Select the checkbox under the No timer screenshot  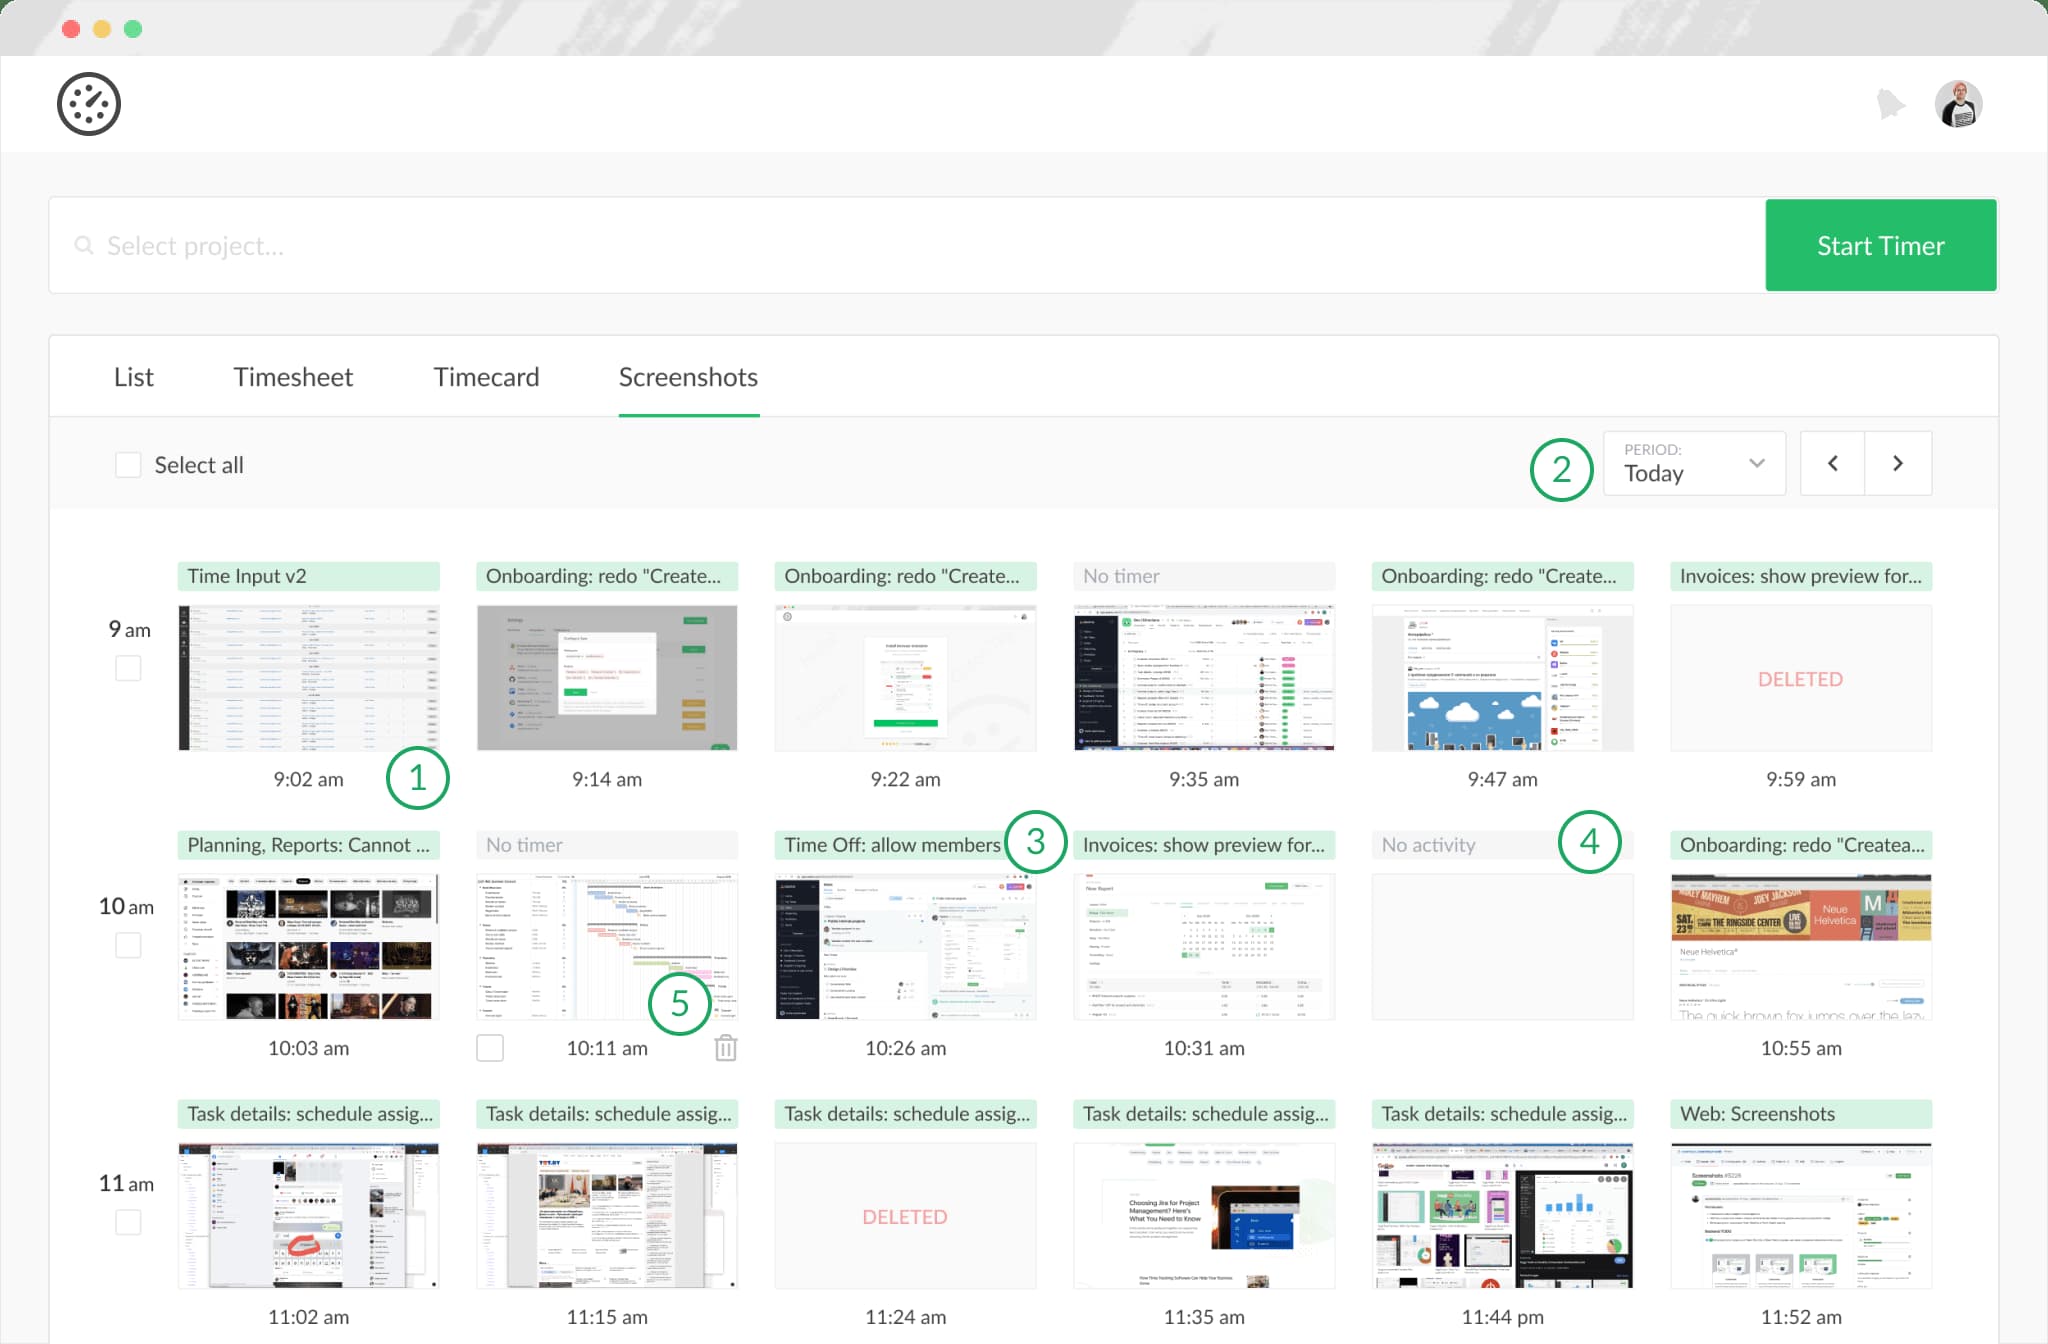[490, 1047]
